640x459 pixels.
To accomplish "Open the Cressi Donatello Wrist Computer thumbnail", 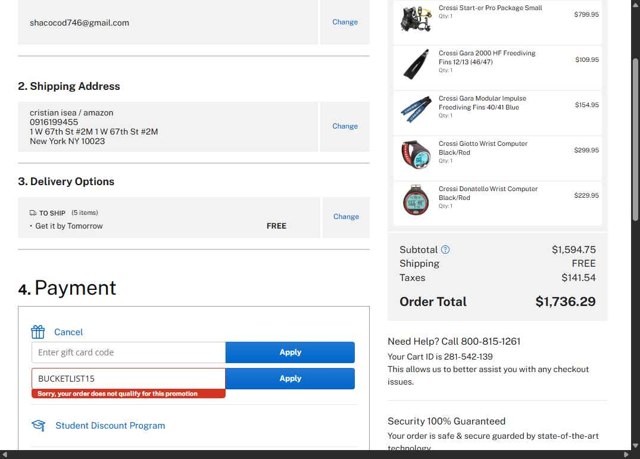I will 416,200.
